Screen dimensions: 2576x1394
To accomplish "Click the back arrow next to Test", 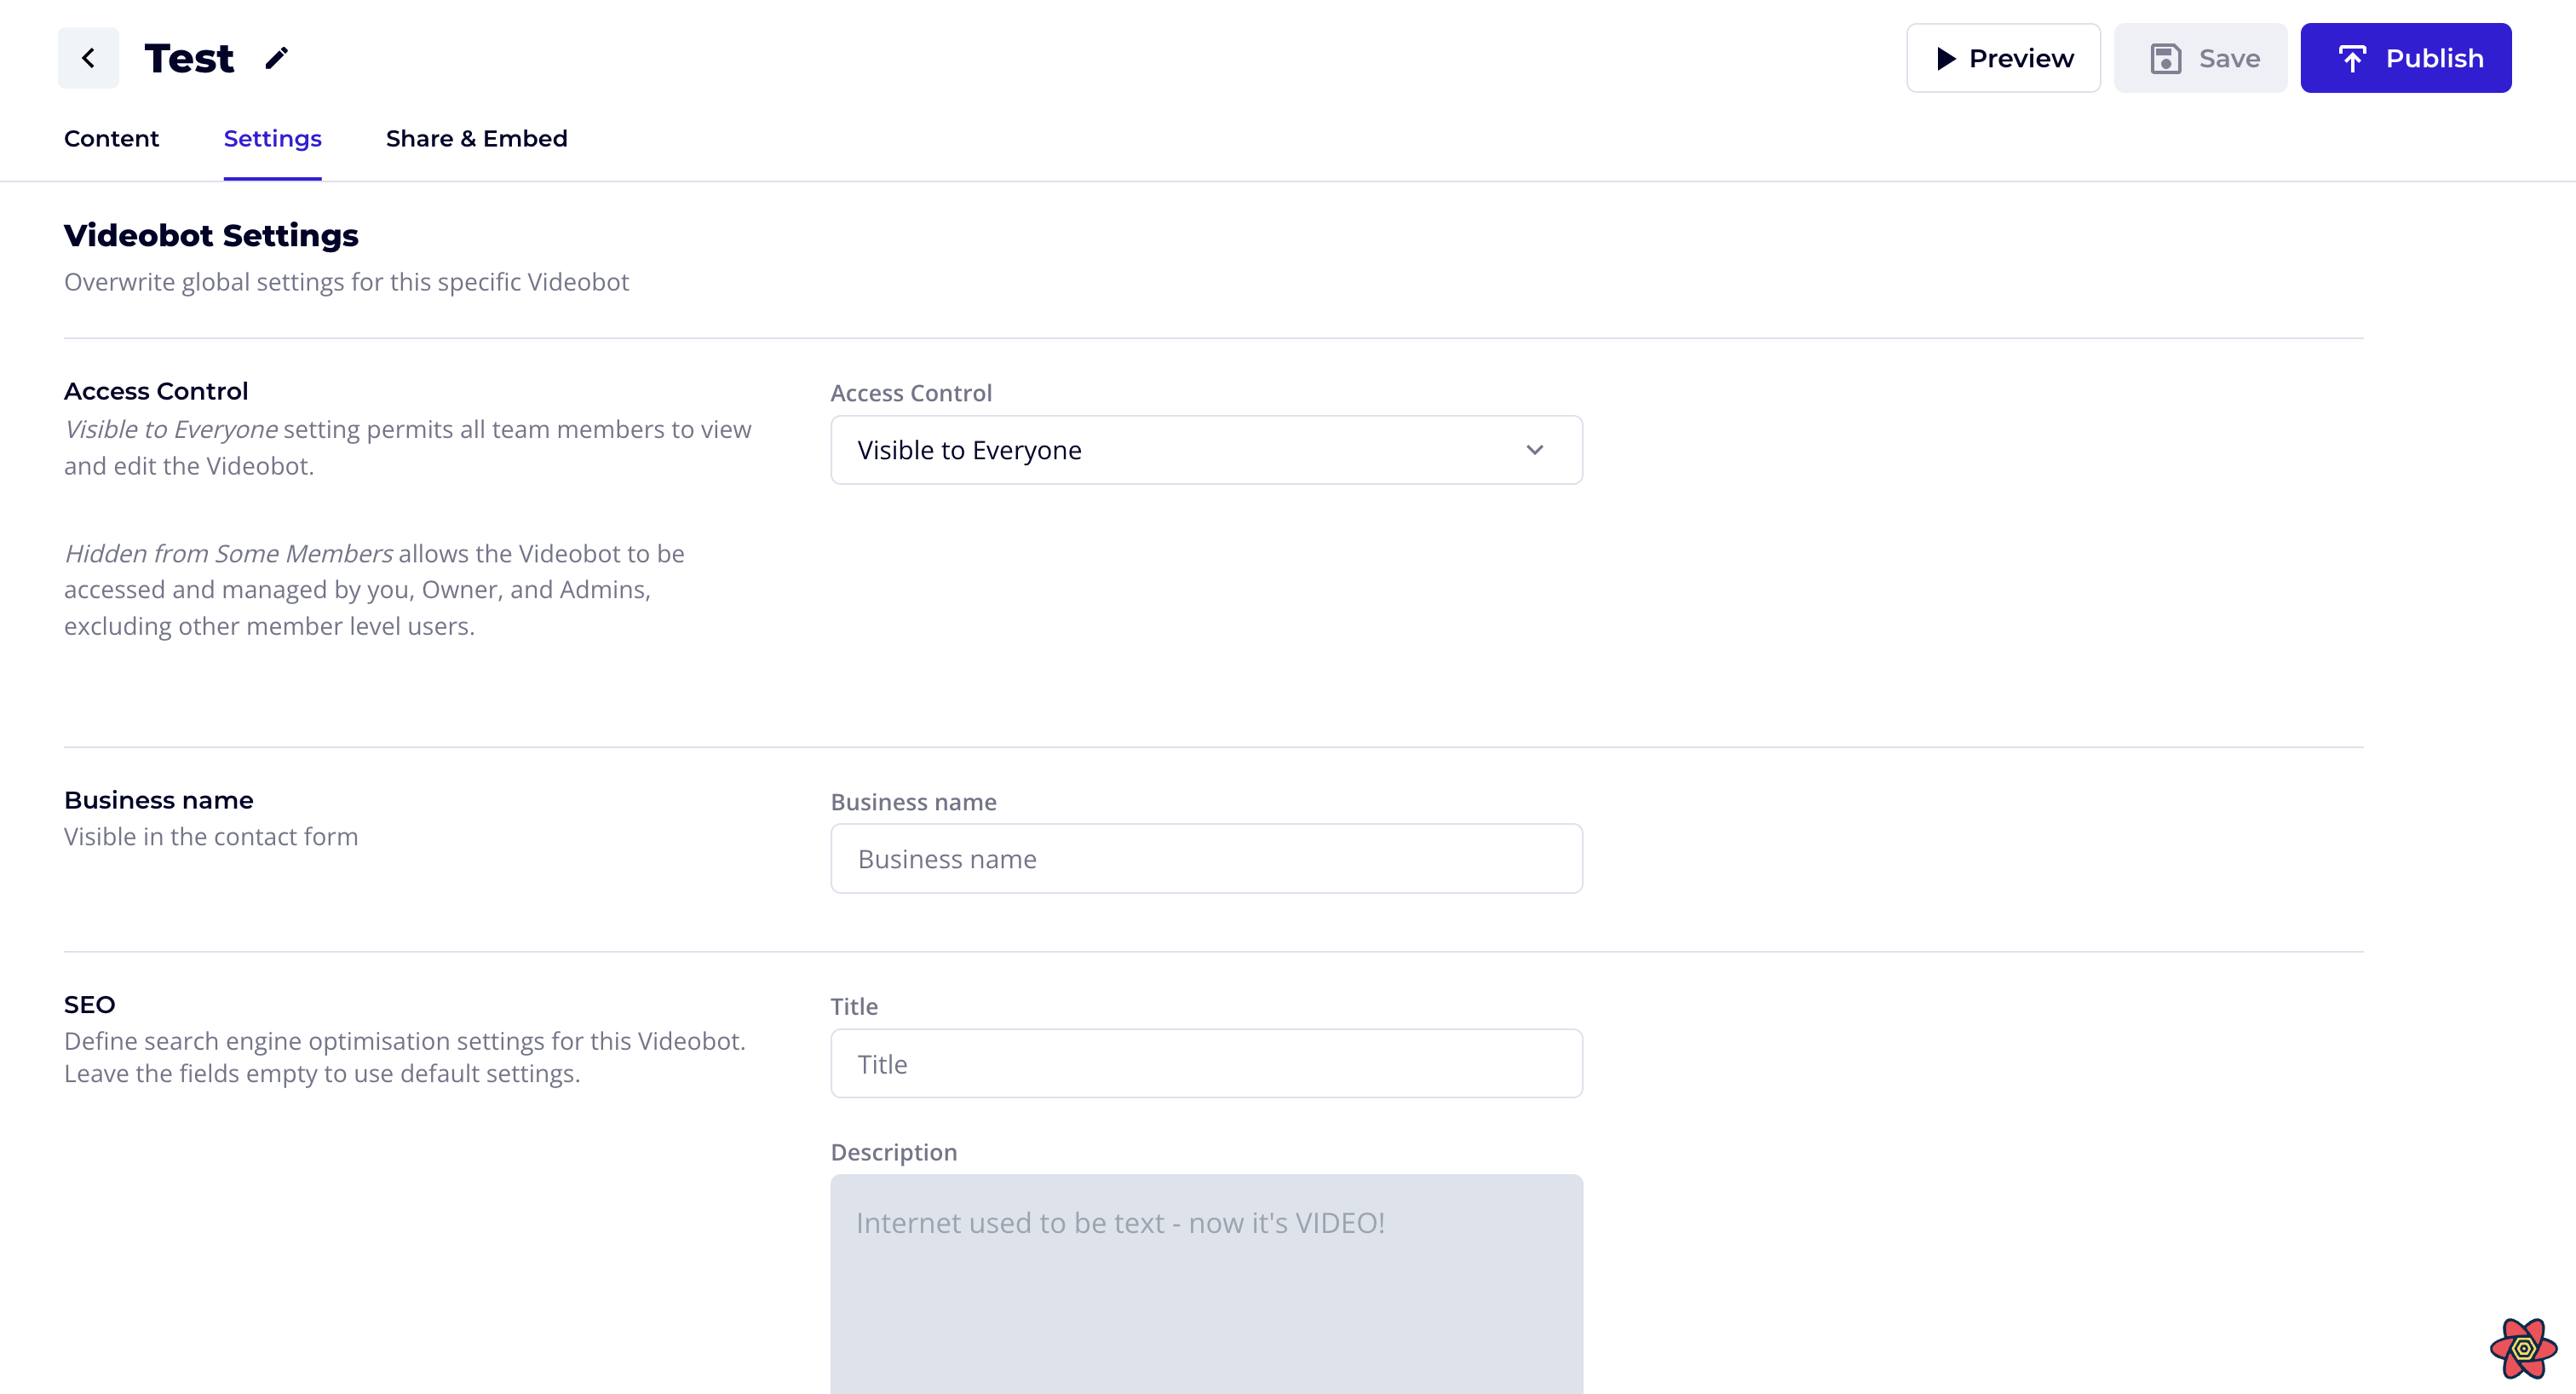I will pyautogui.click(x=88, y=57).
